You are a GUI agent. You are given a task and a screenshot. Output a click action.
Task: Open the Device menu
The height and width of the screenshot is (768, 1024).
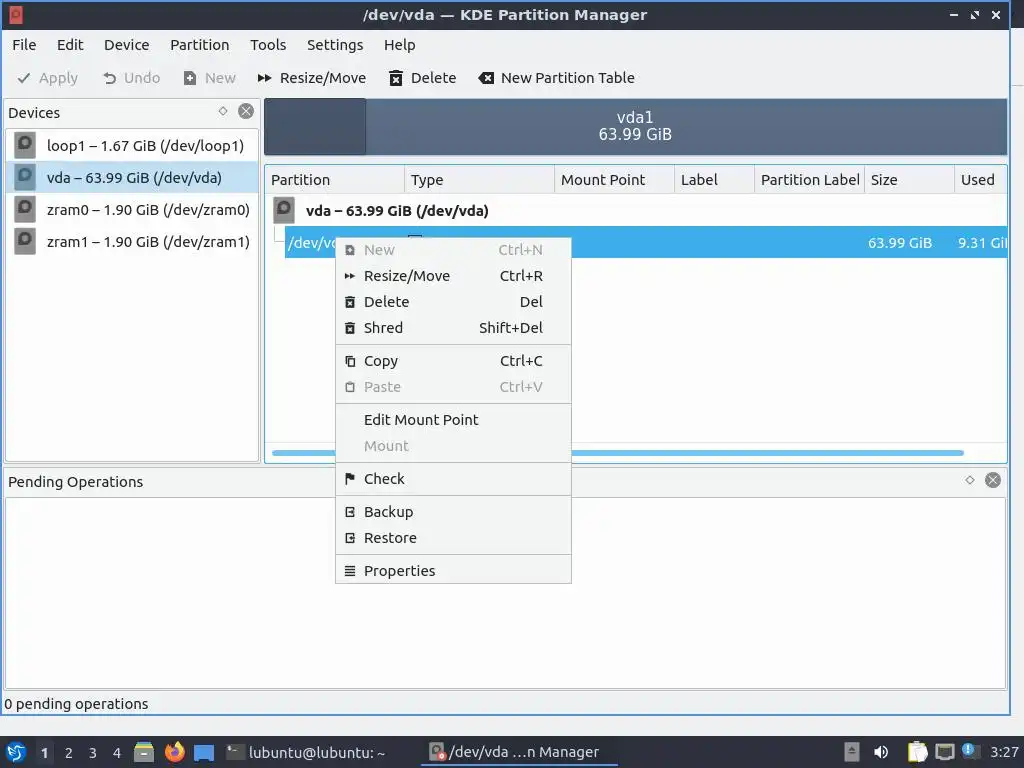[127, 44]
